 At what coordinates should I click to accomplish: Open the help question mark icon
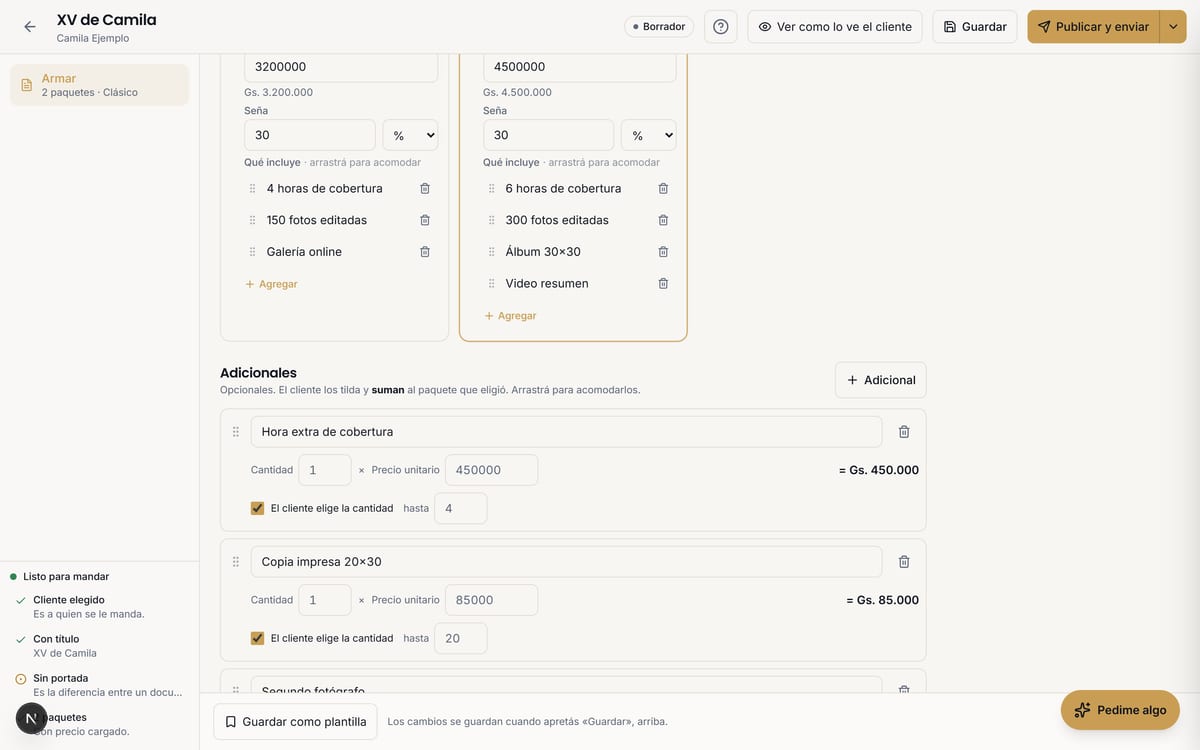721,27
